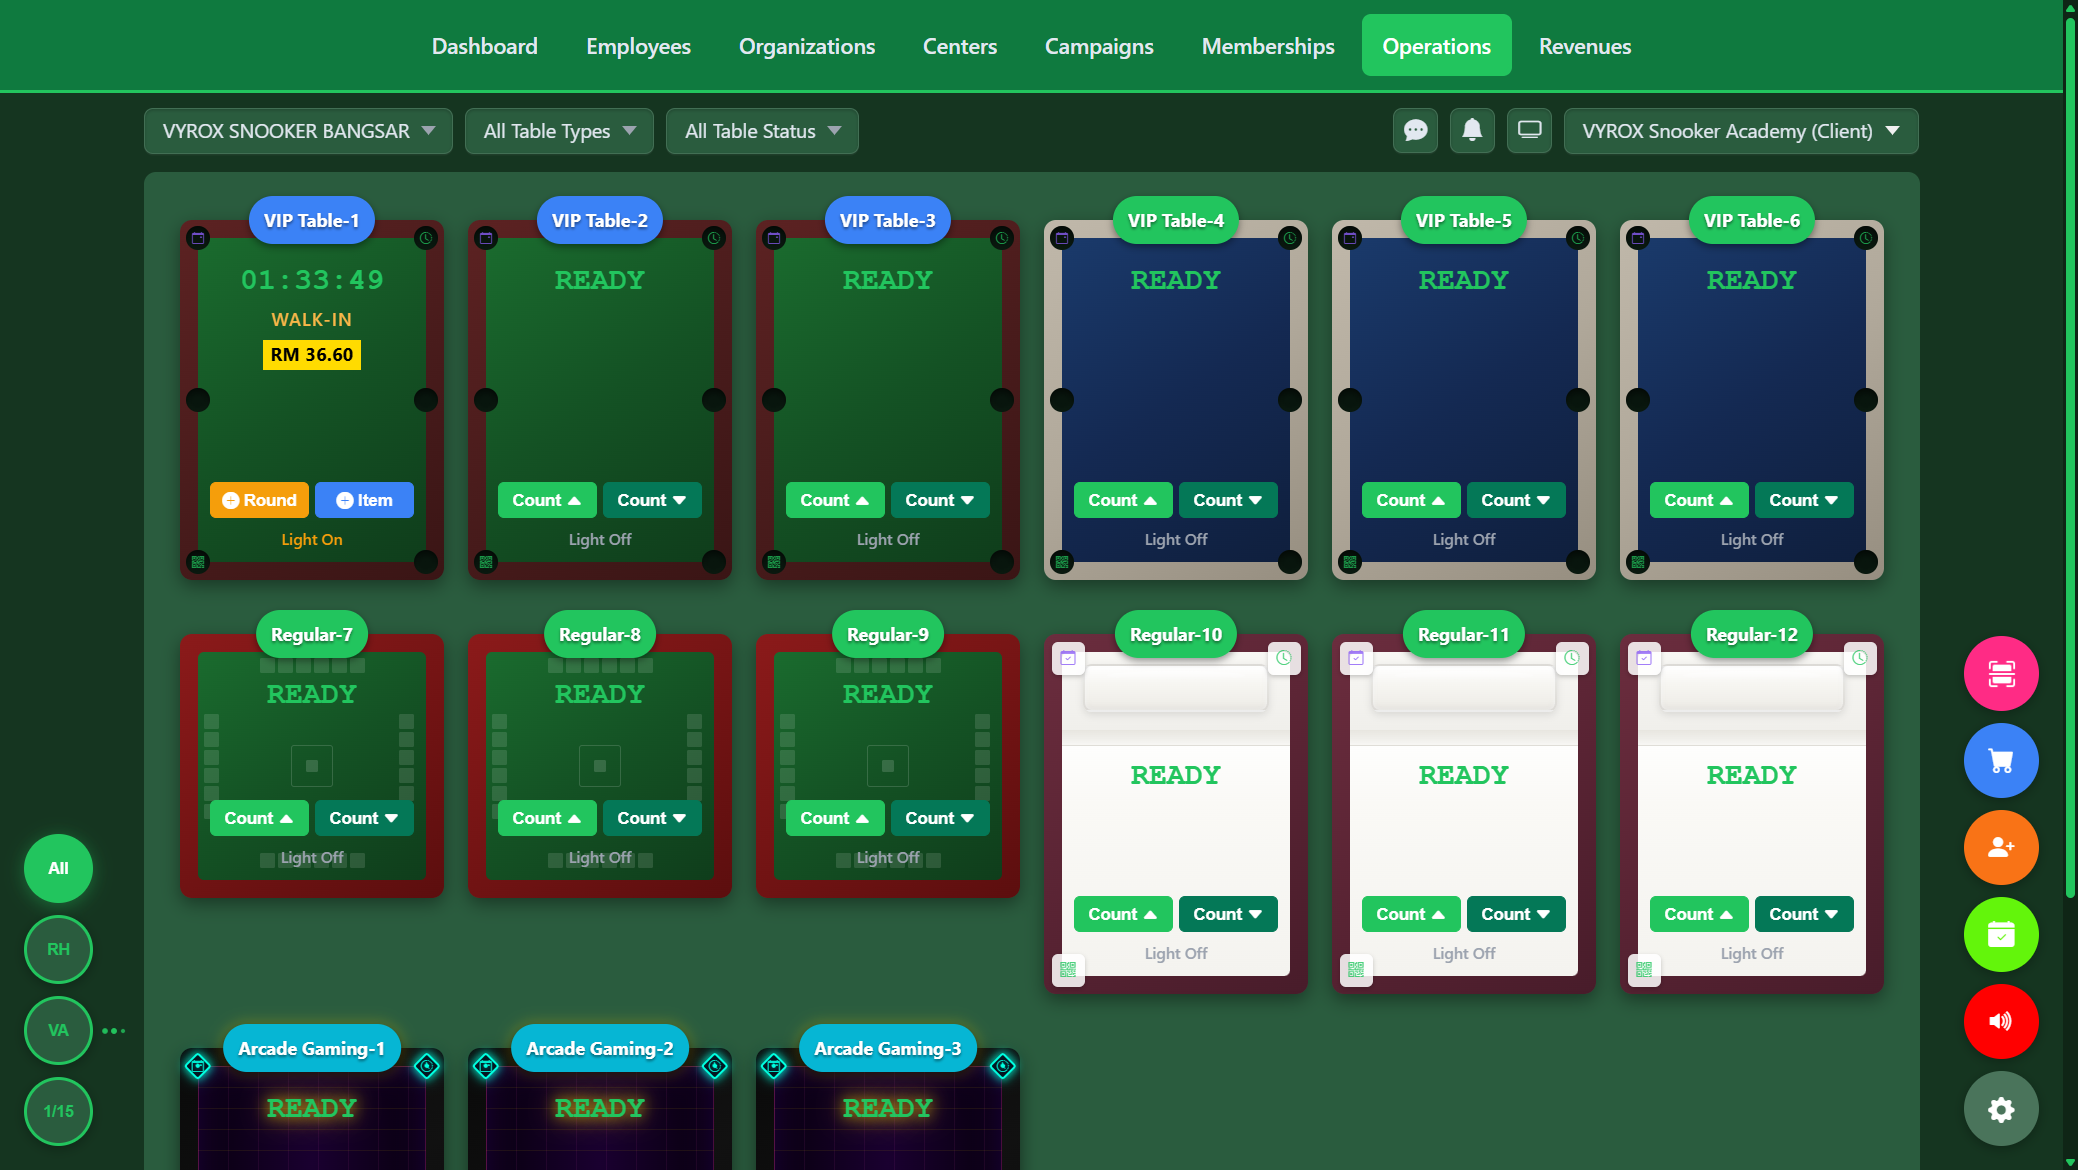
Task: Click clock icon on VIP Table-1
Action: 426,238
